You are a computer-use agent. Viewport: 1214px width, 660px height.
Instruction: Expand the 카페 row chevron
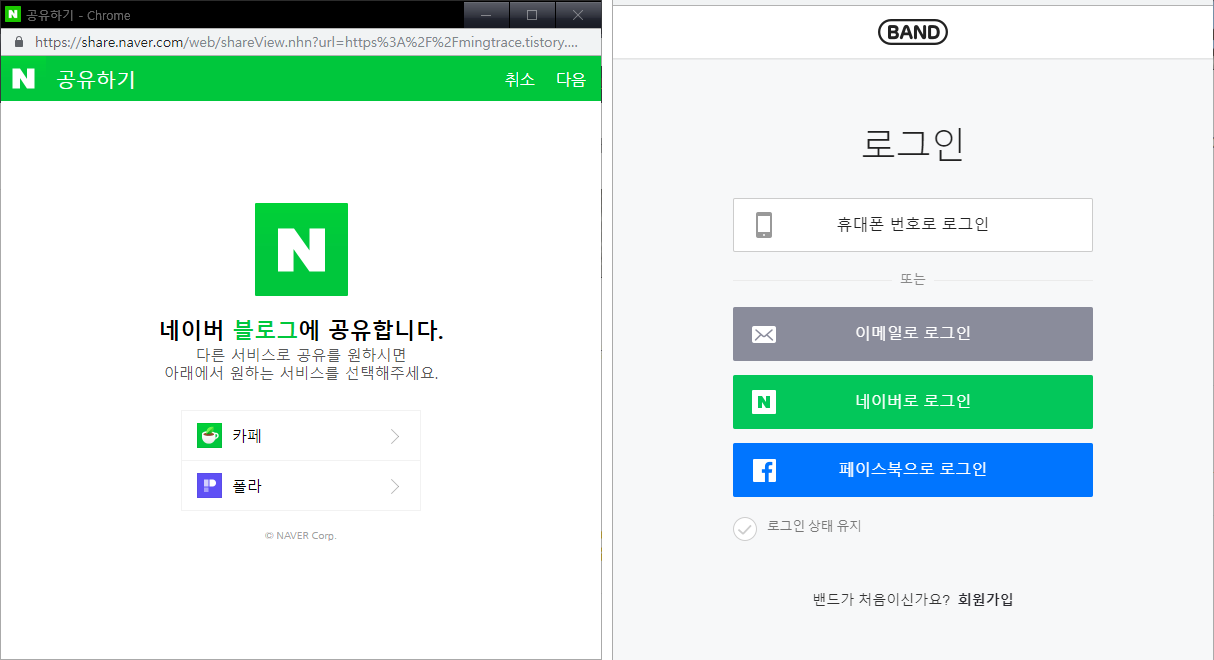(395, 436)
